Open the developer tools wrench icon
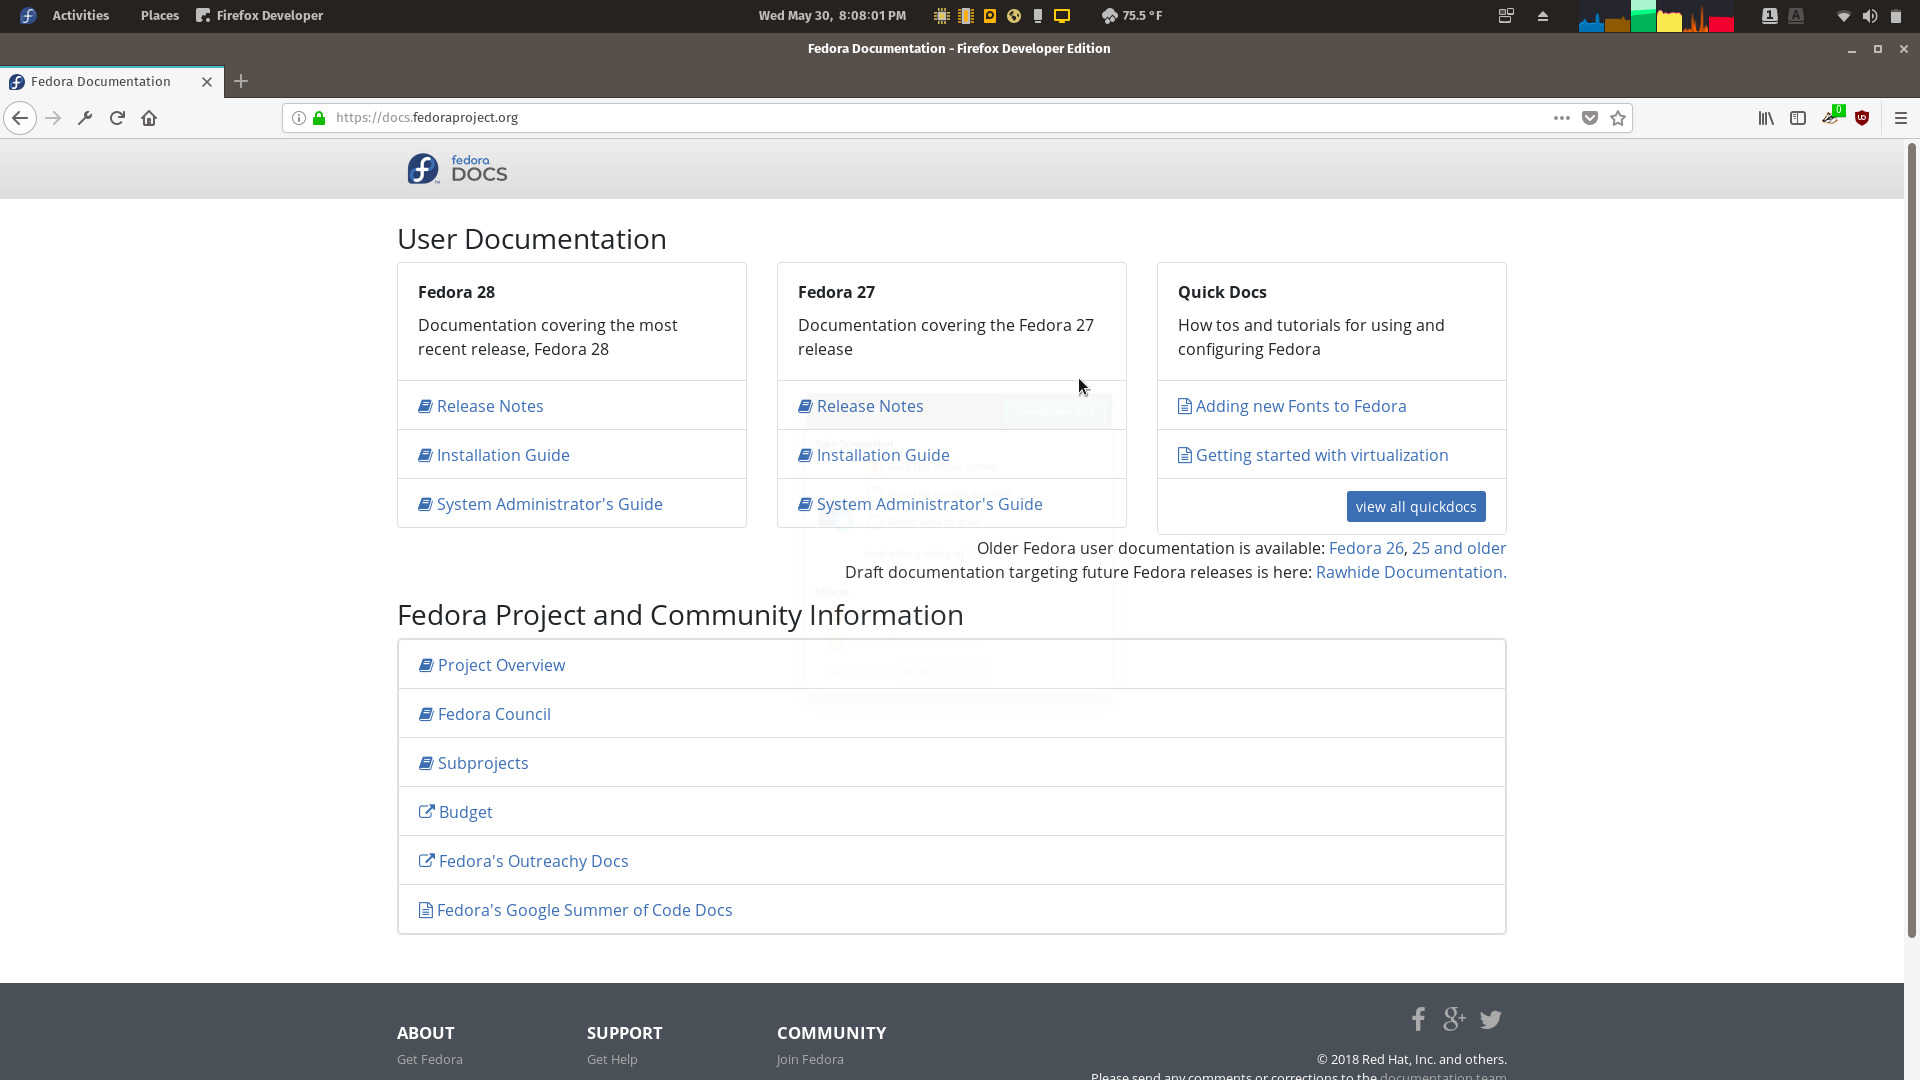1920x1080 pixels. (x=85, y=118)
